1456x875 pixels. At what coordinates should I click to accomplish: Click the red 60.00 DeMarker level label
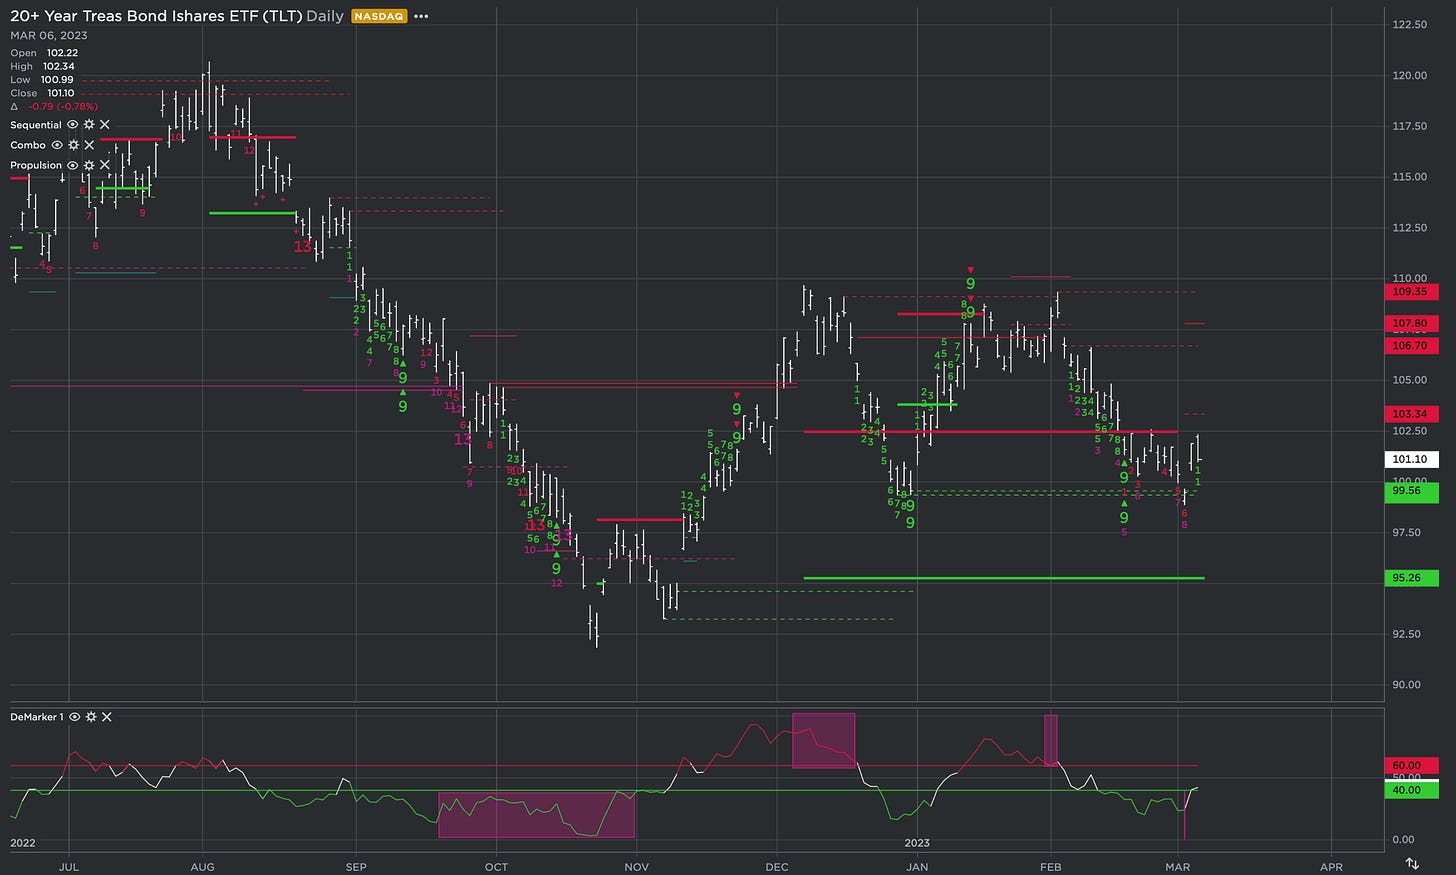pyautogui.click(x=1409, y=766)
